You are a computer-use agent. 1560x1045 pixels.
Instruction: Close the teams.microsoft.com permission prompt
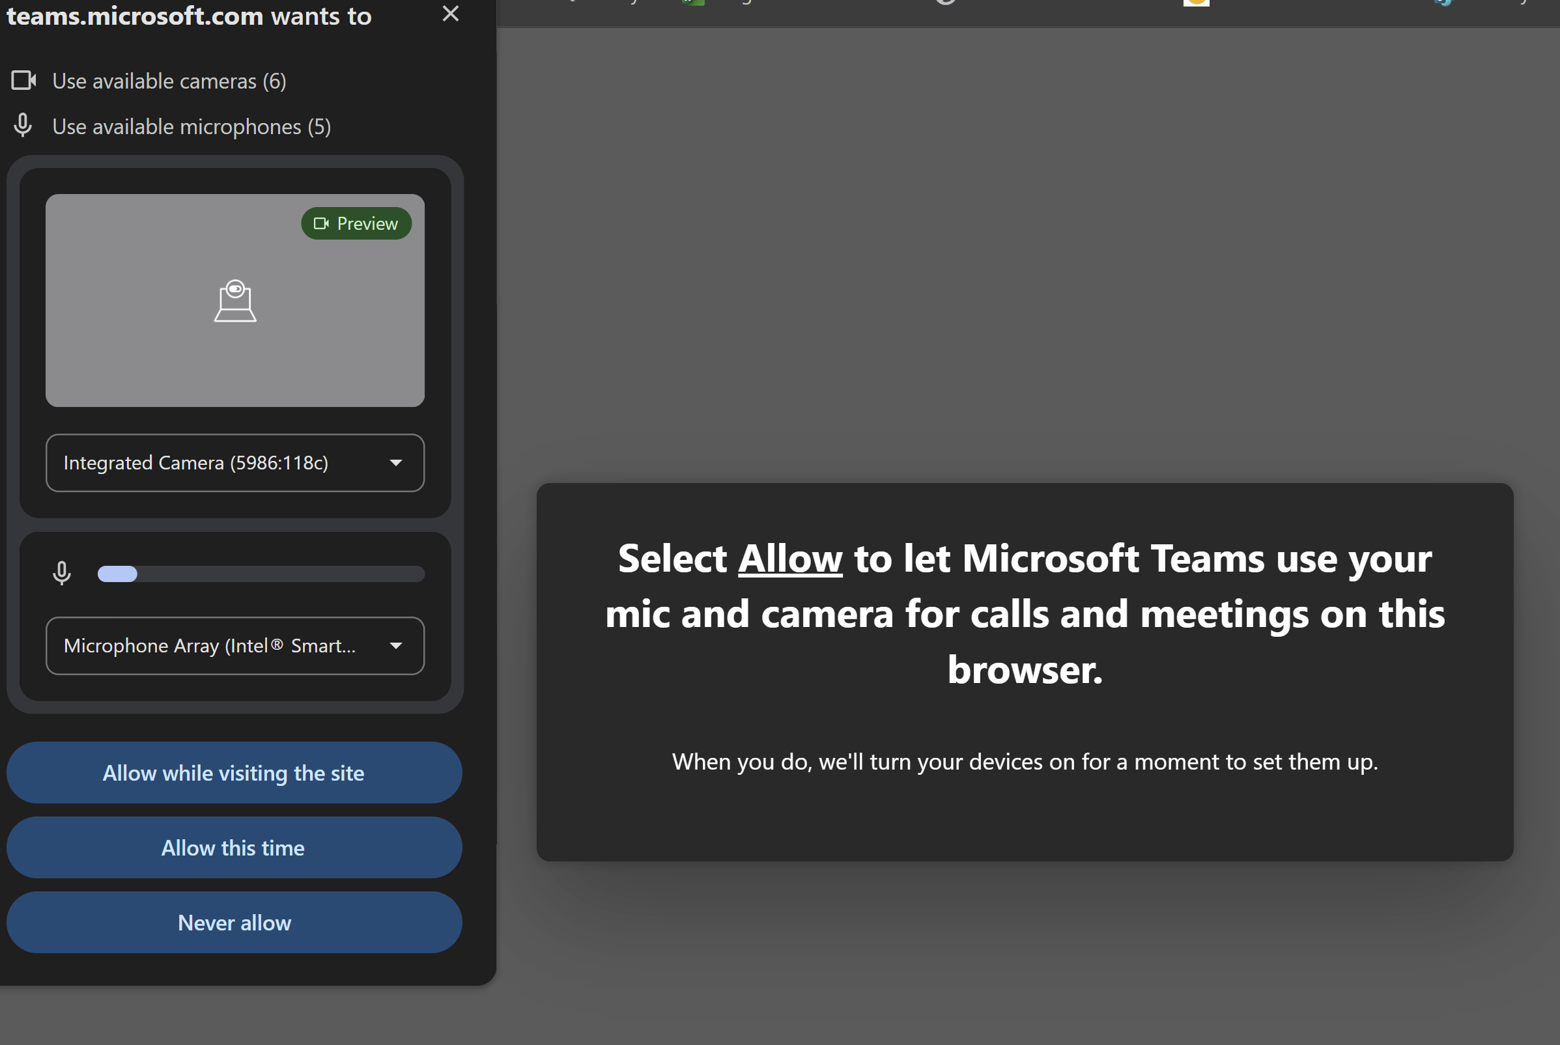450,14
